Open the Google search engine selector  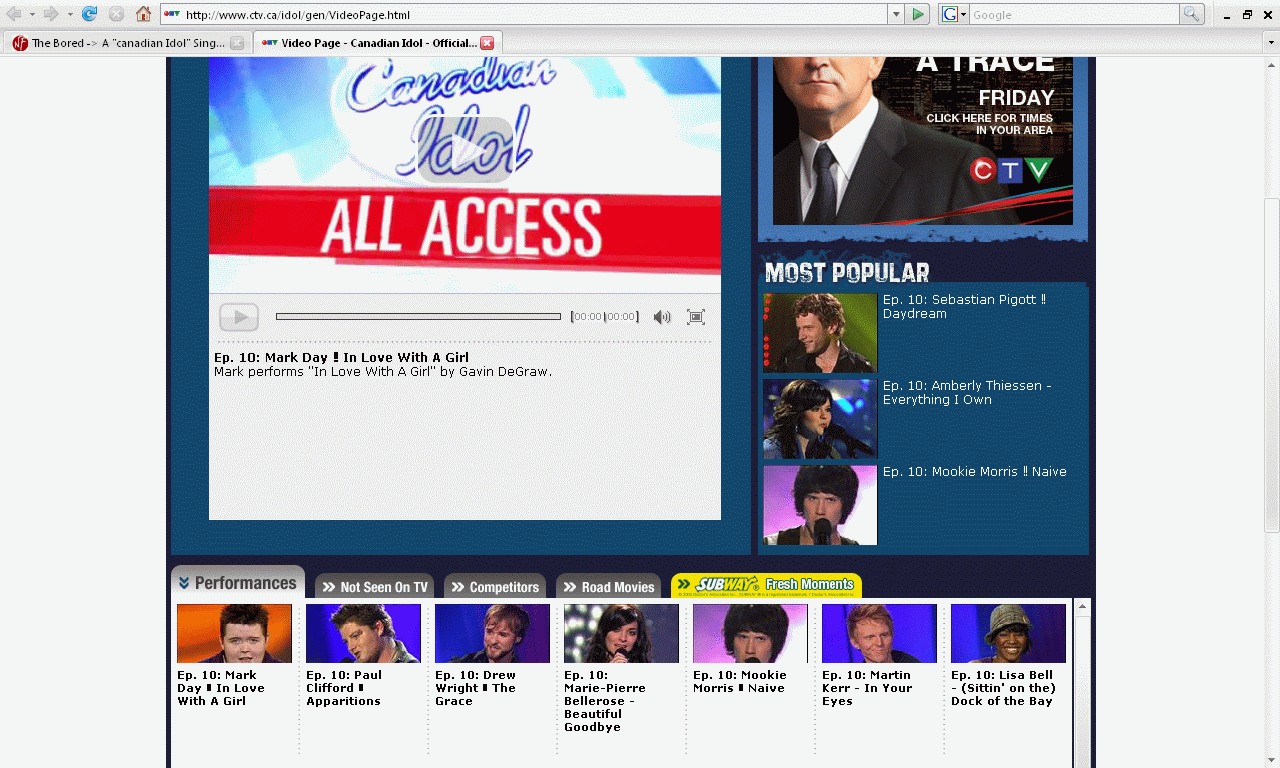[954, 14]
